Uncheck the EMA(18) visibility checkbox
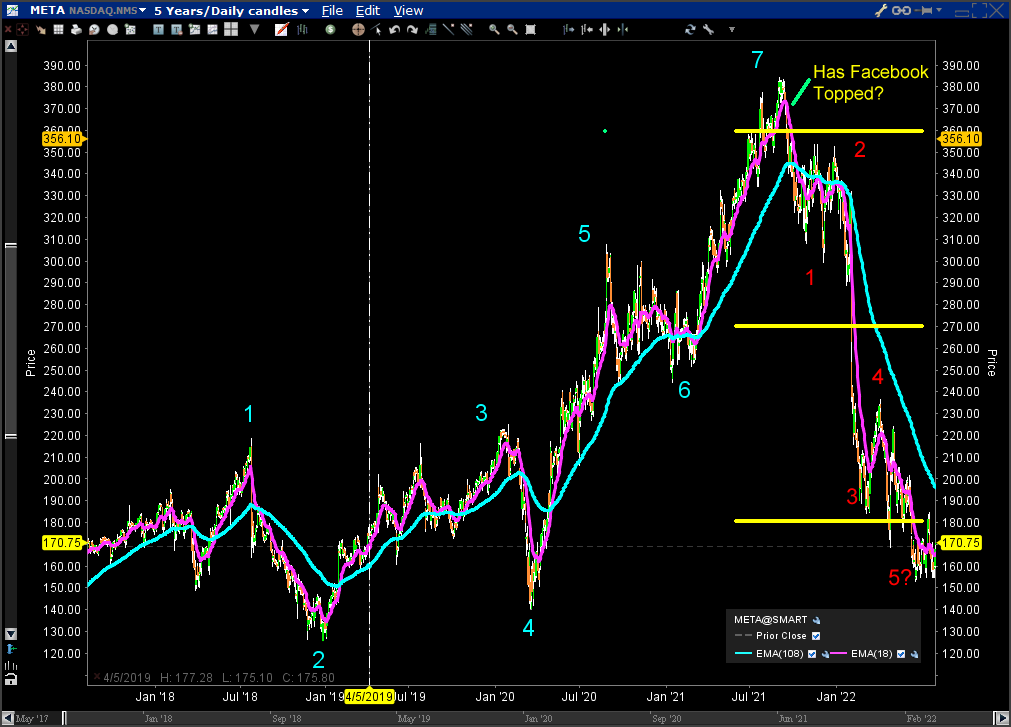The width and height of the screenshot is (1011, 727). click(x=901, y=654)
